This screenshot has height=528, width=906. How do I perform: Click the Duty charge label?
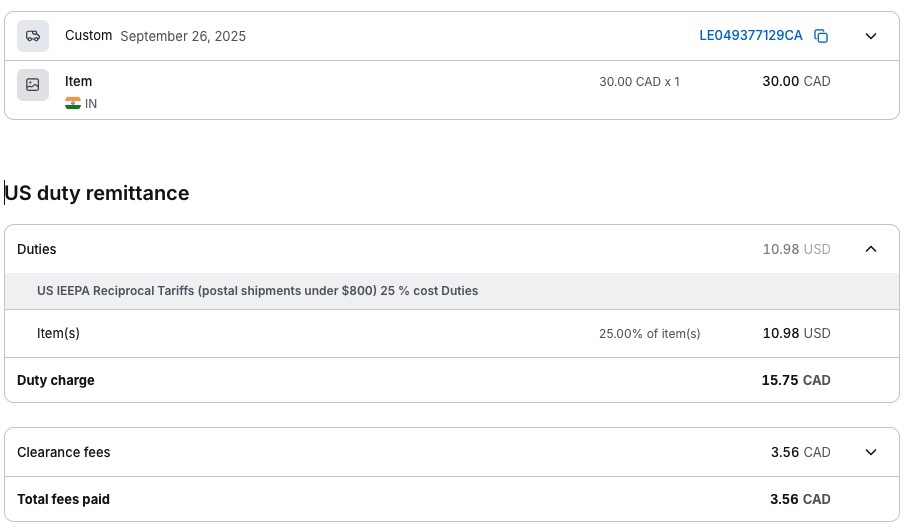(56, 380)
